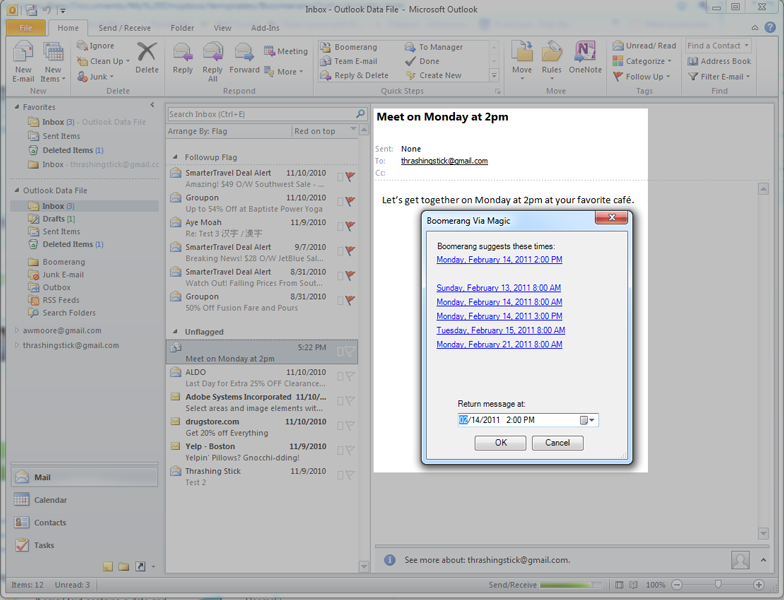Run the Team E-mail quick step
Screen dimensions: 784x600
tap(349, 61)
